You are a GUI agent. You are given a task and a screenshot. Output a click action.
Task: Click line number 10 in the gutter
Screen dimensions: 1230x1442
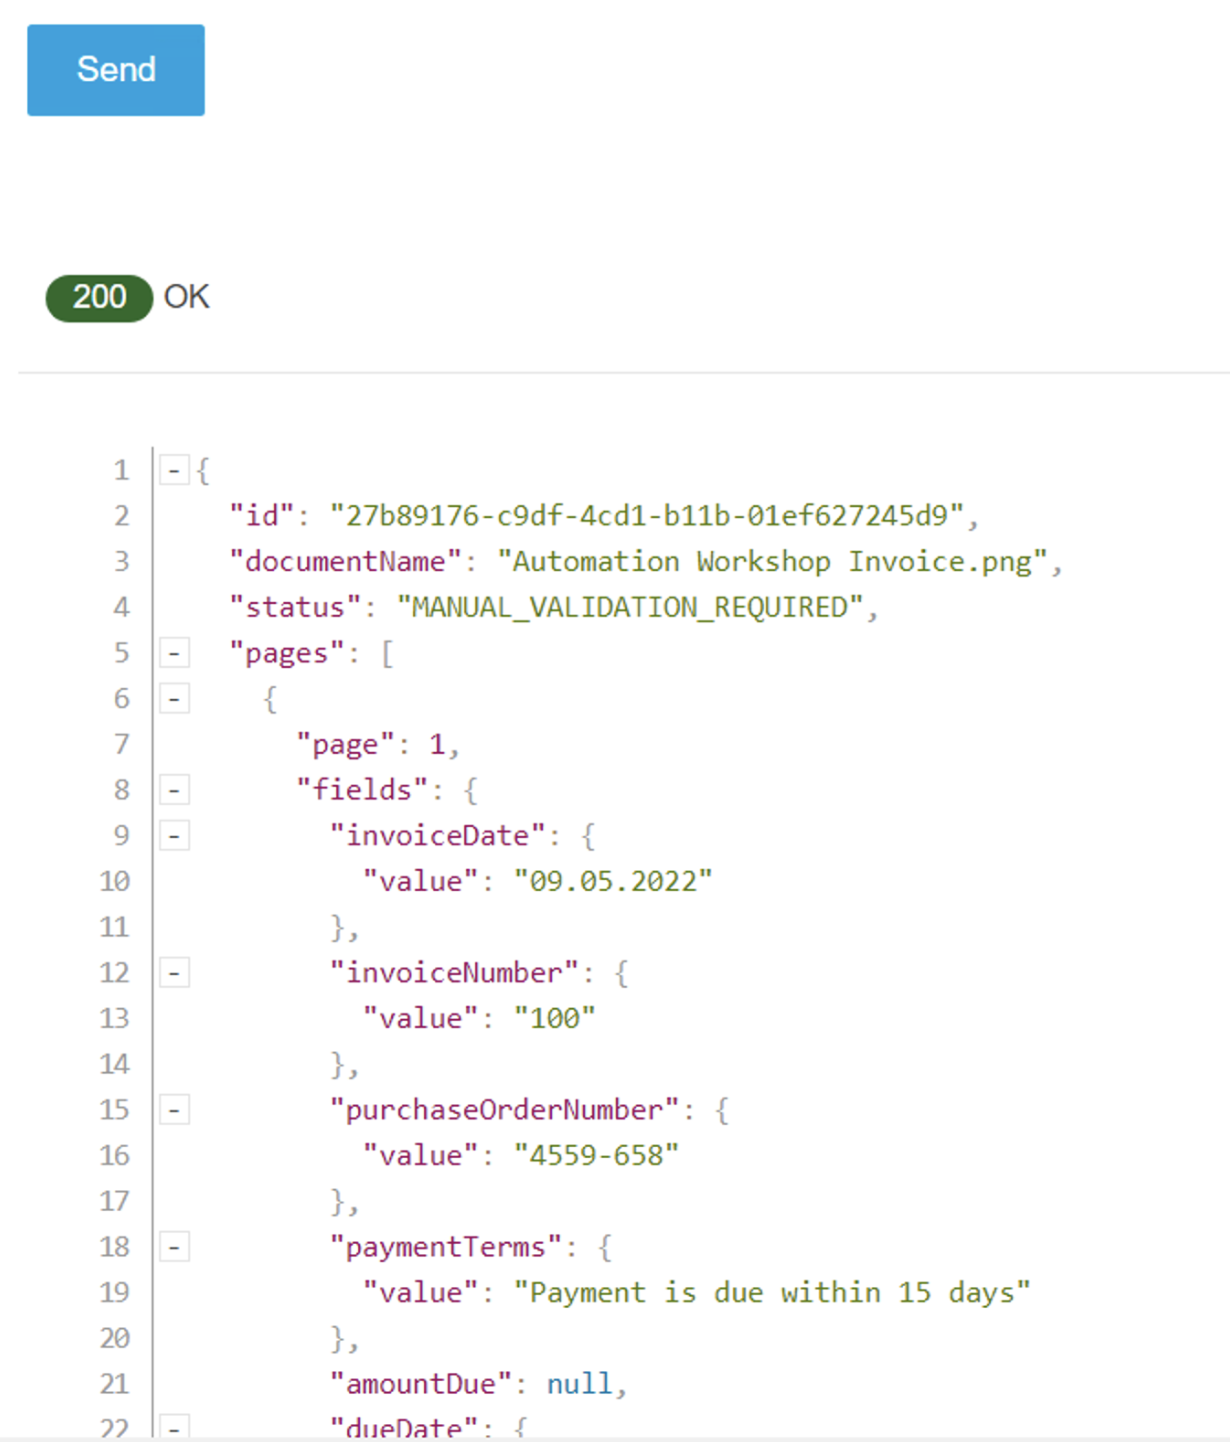pos(115,881)
